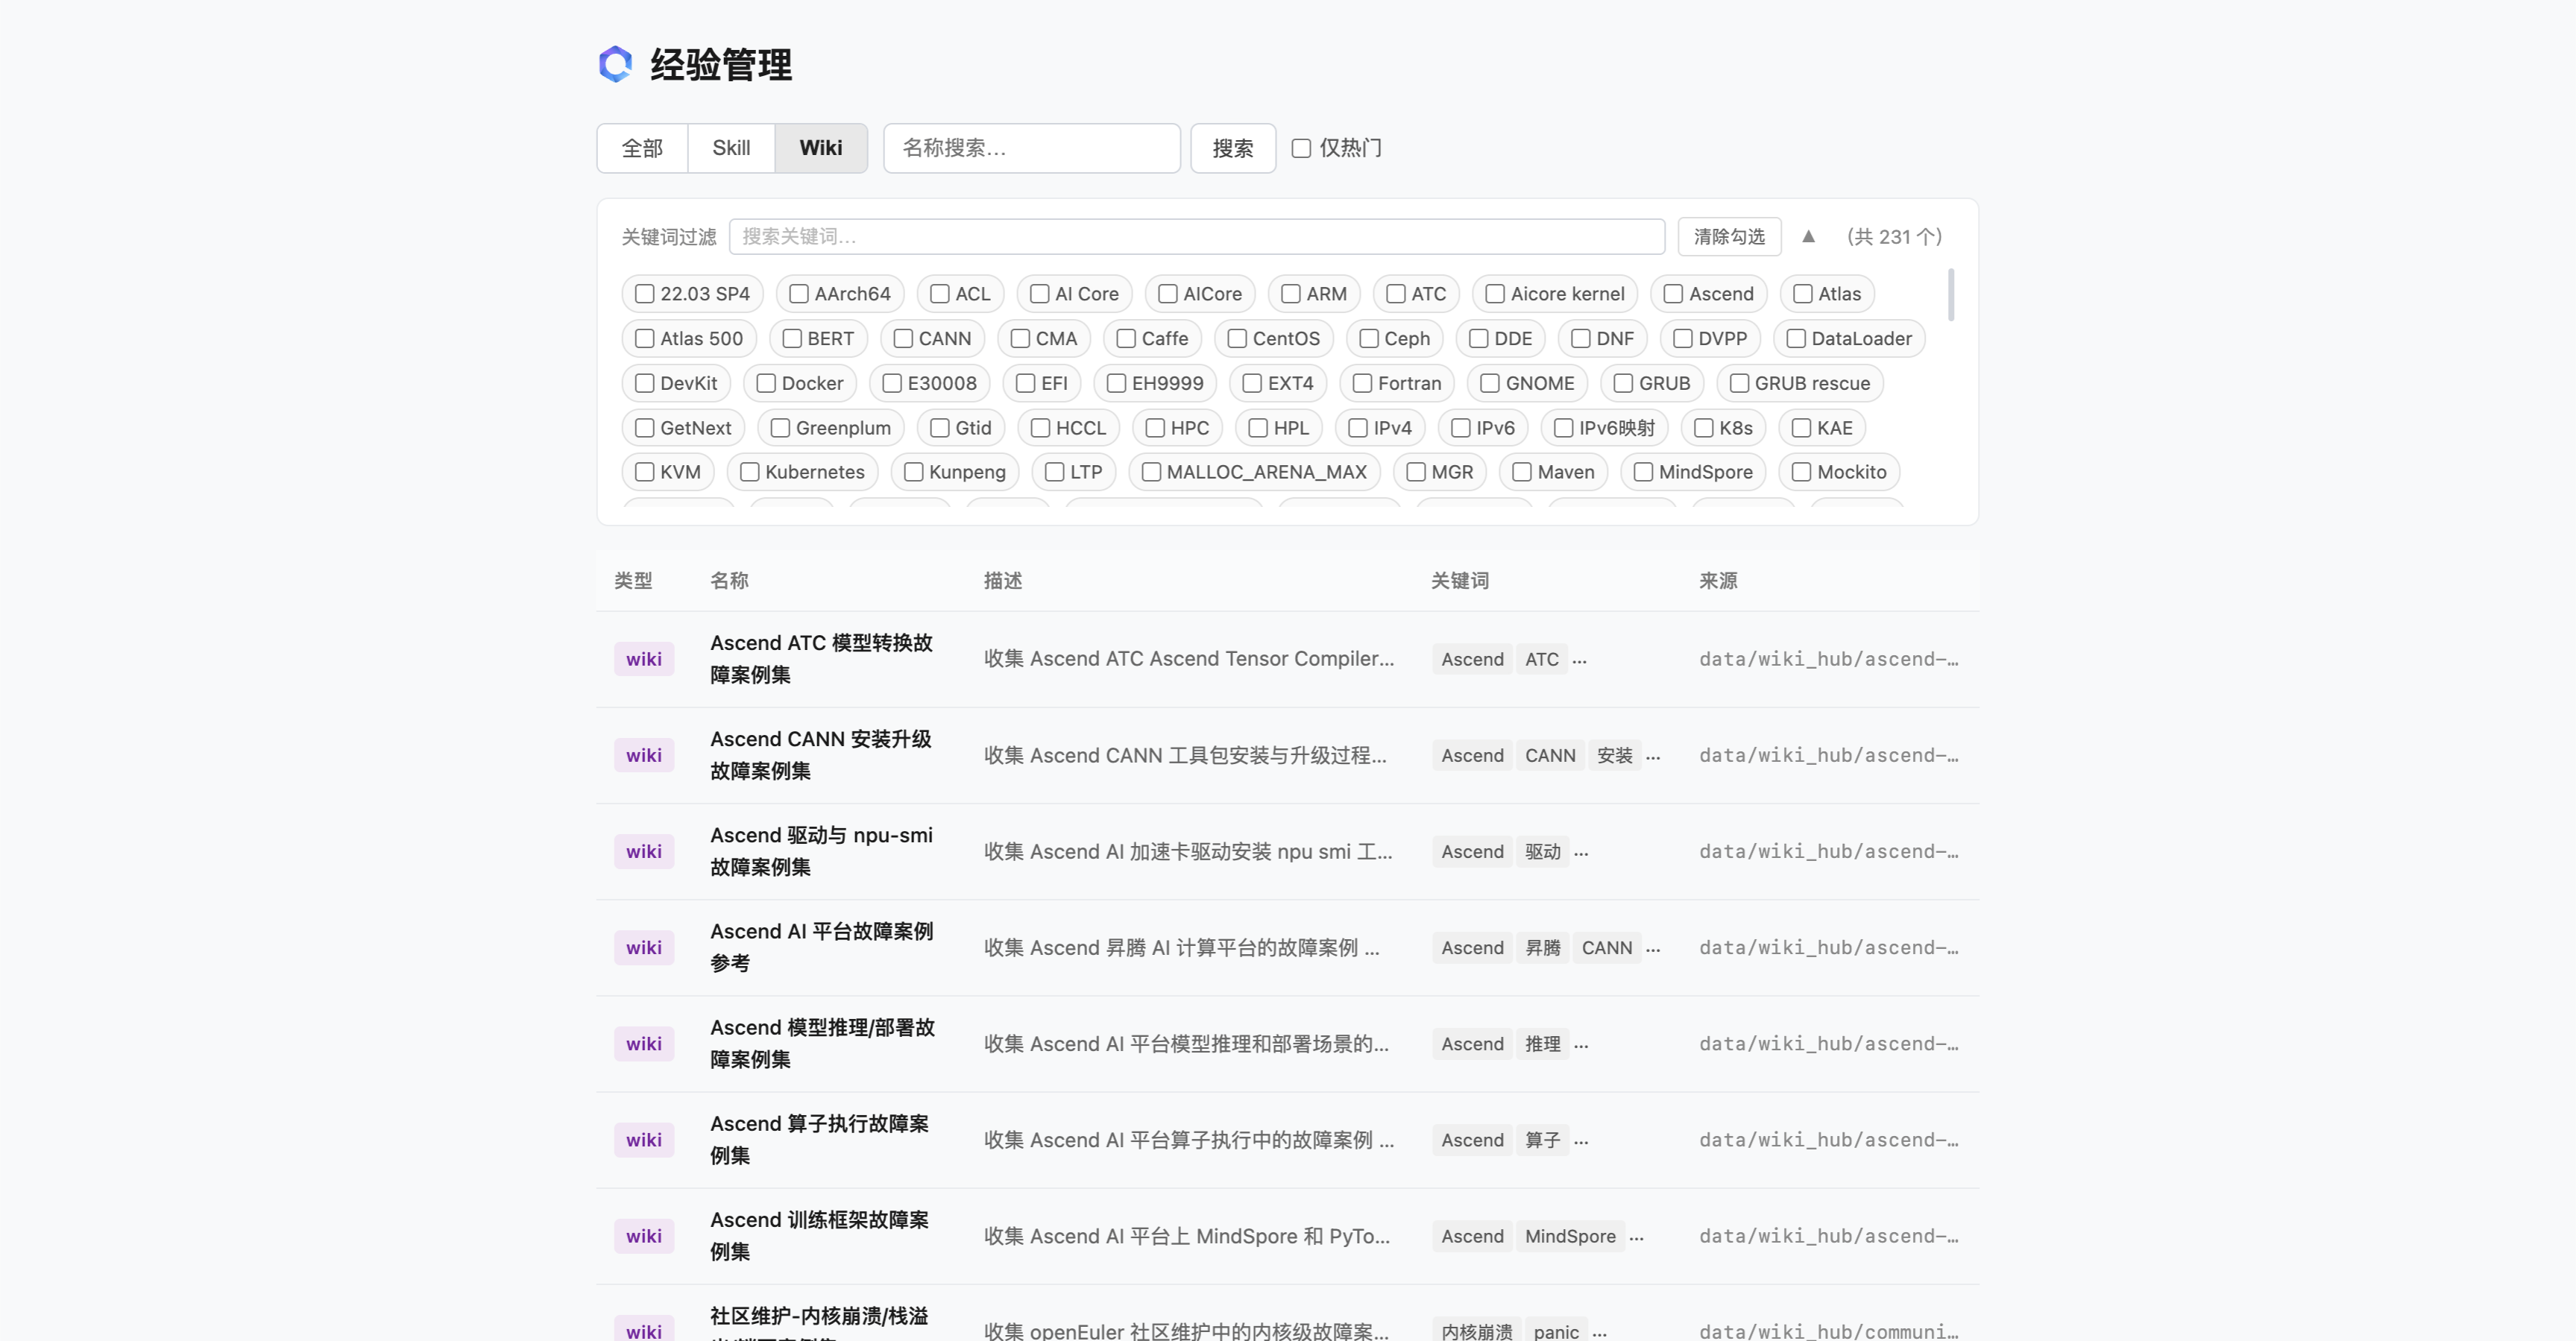Open Ascend 算子执行故障案例集 entry

tap(819, 1139)
